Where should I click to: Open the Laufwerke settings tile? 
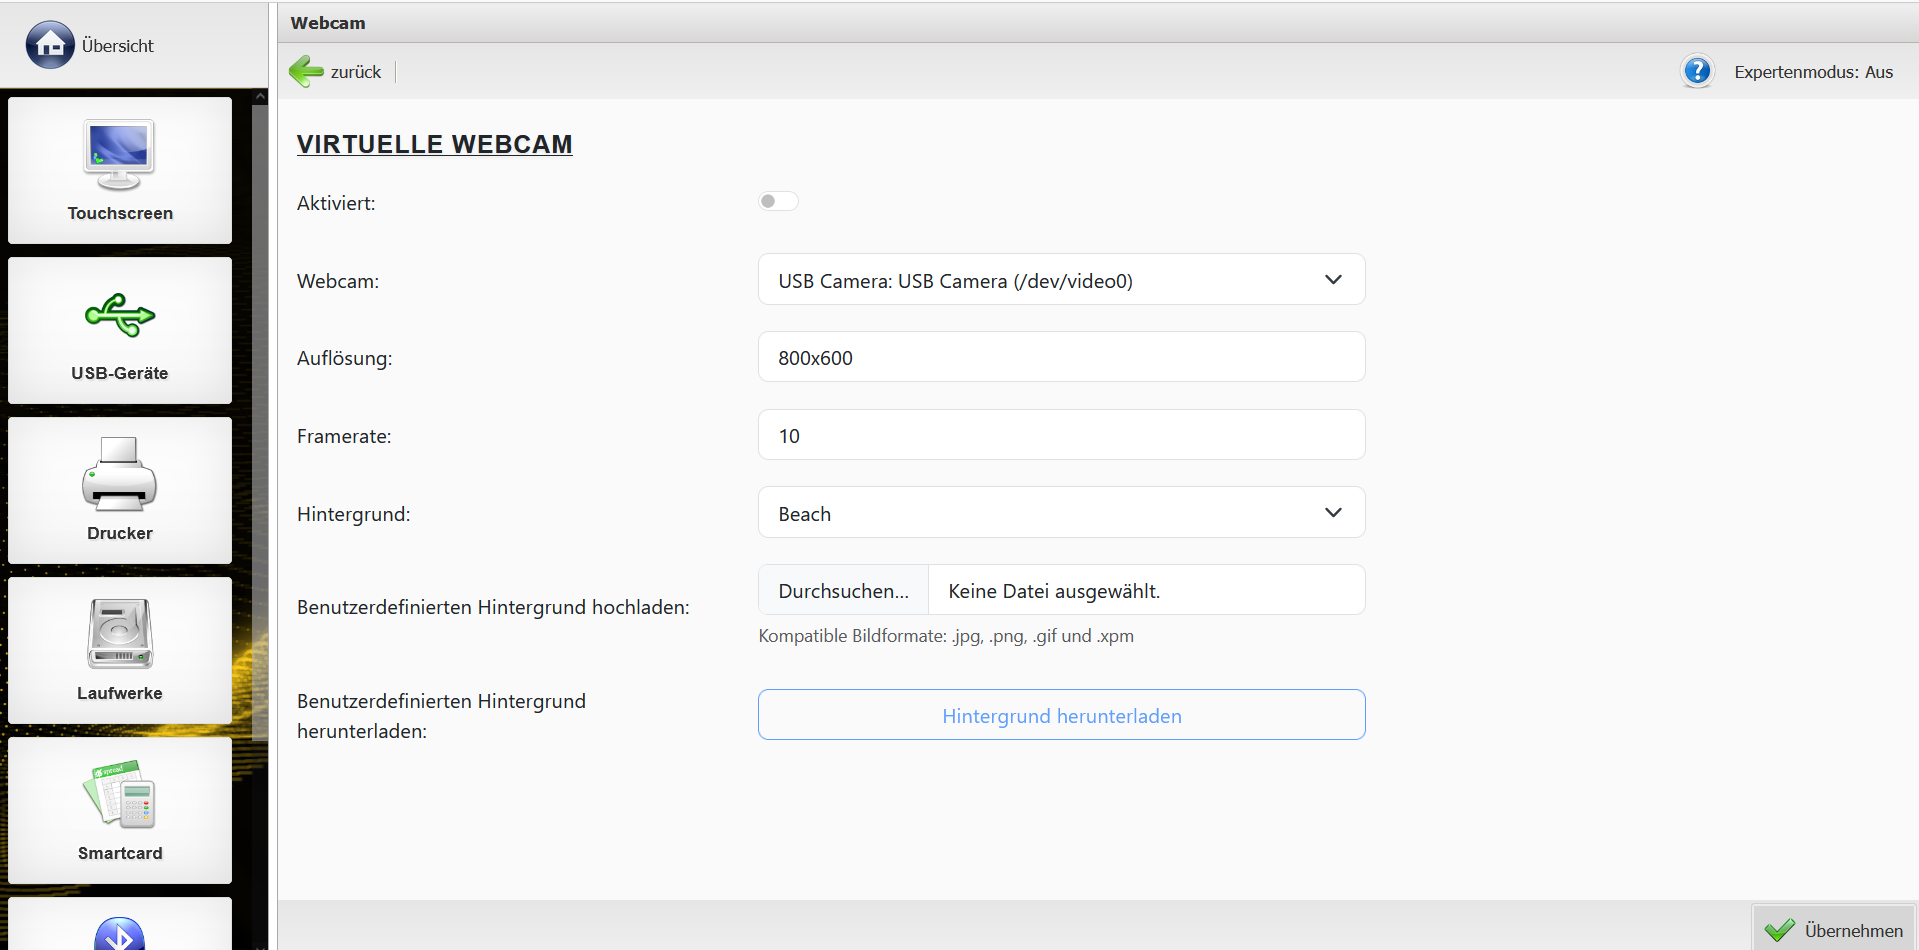120,650
